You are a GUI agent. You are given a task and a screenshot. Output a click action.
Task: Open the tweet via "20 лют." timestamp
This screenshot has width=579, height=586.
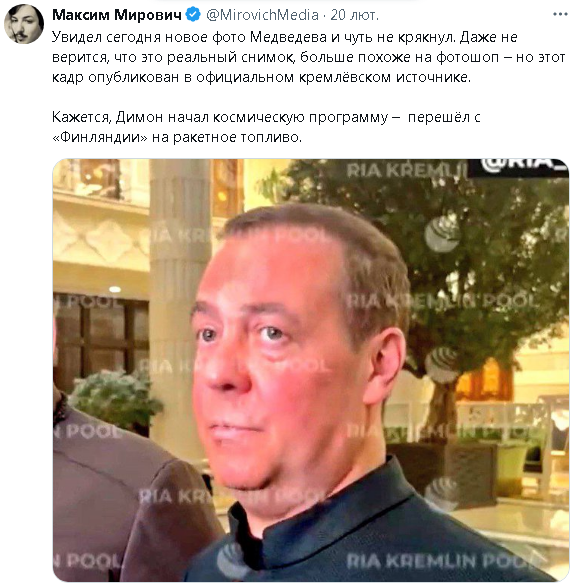point(354,15)
